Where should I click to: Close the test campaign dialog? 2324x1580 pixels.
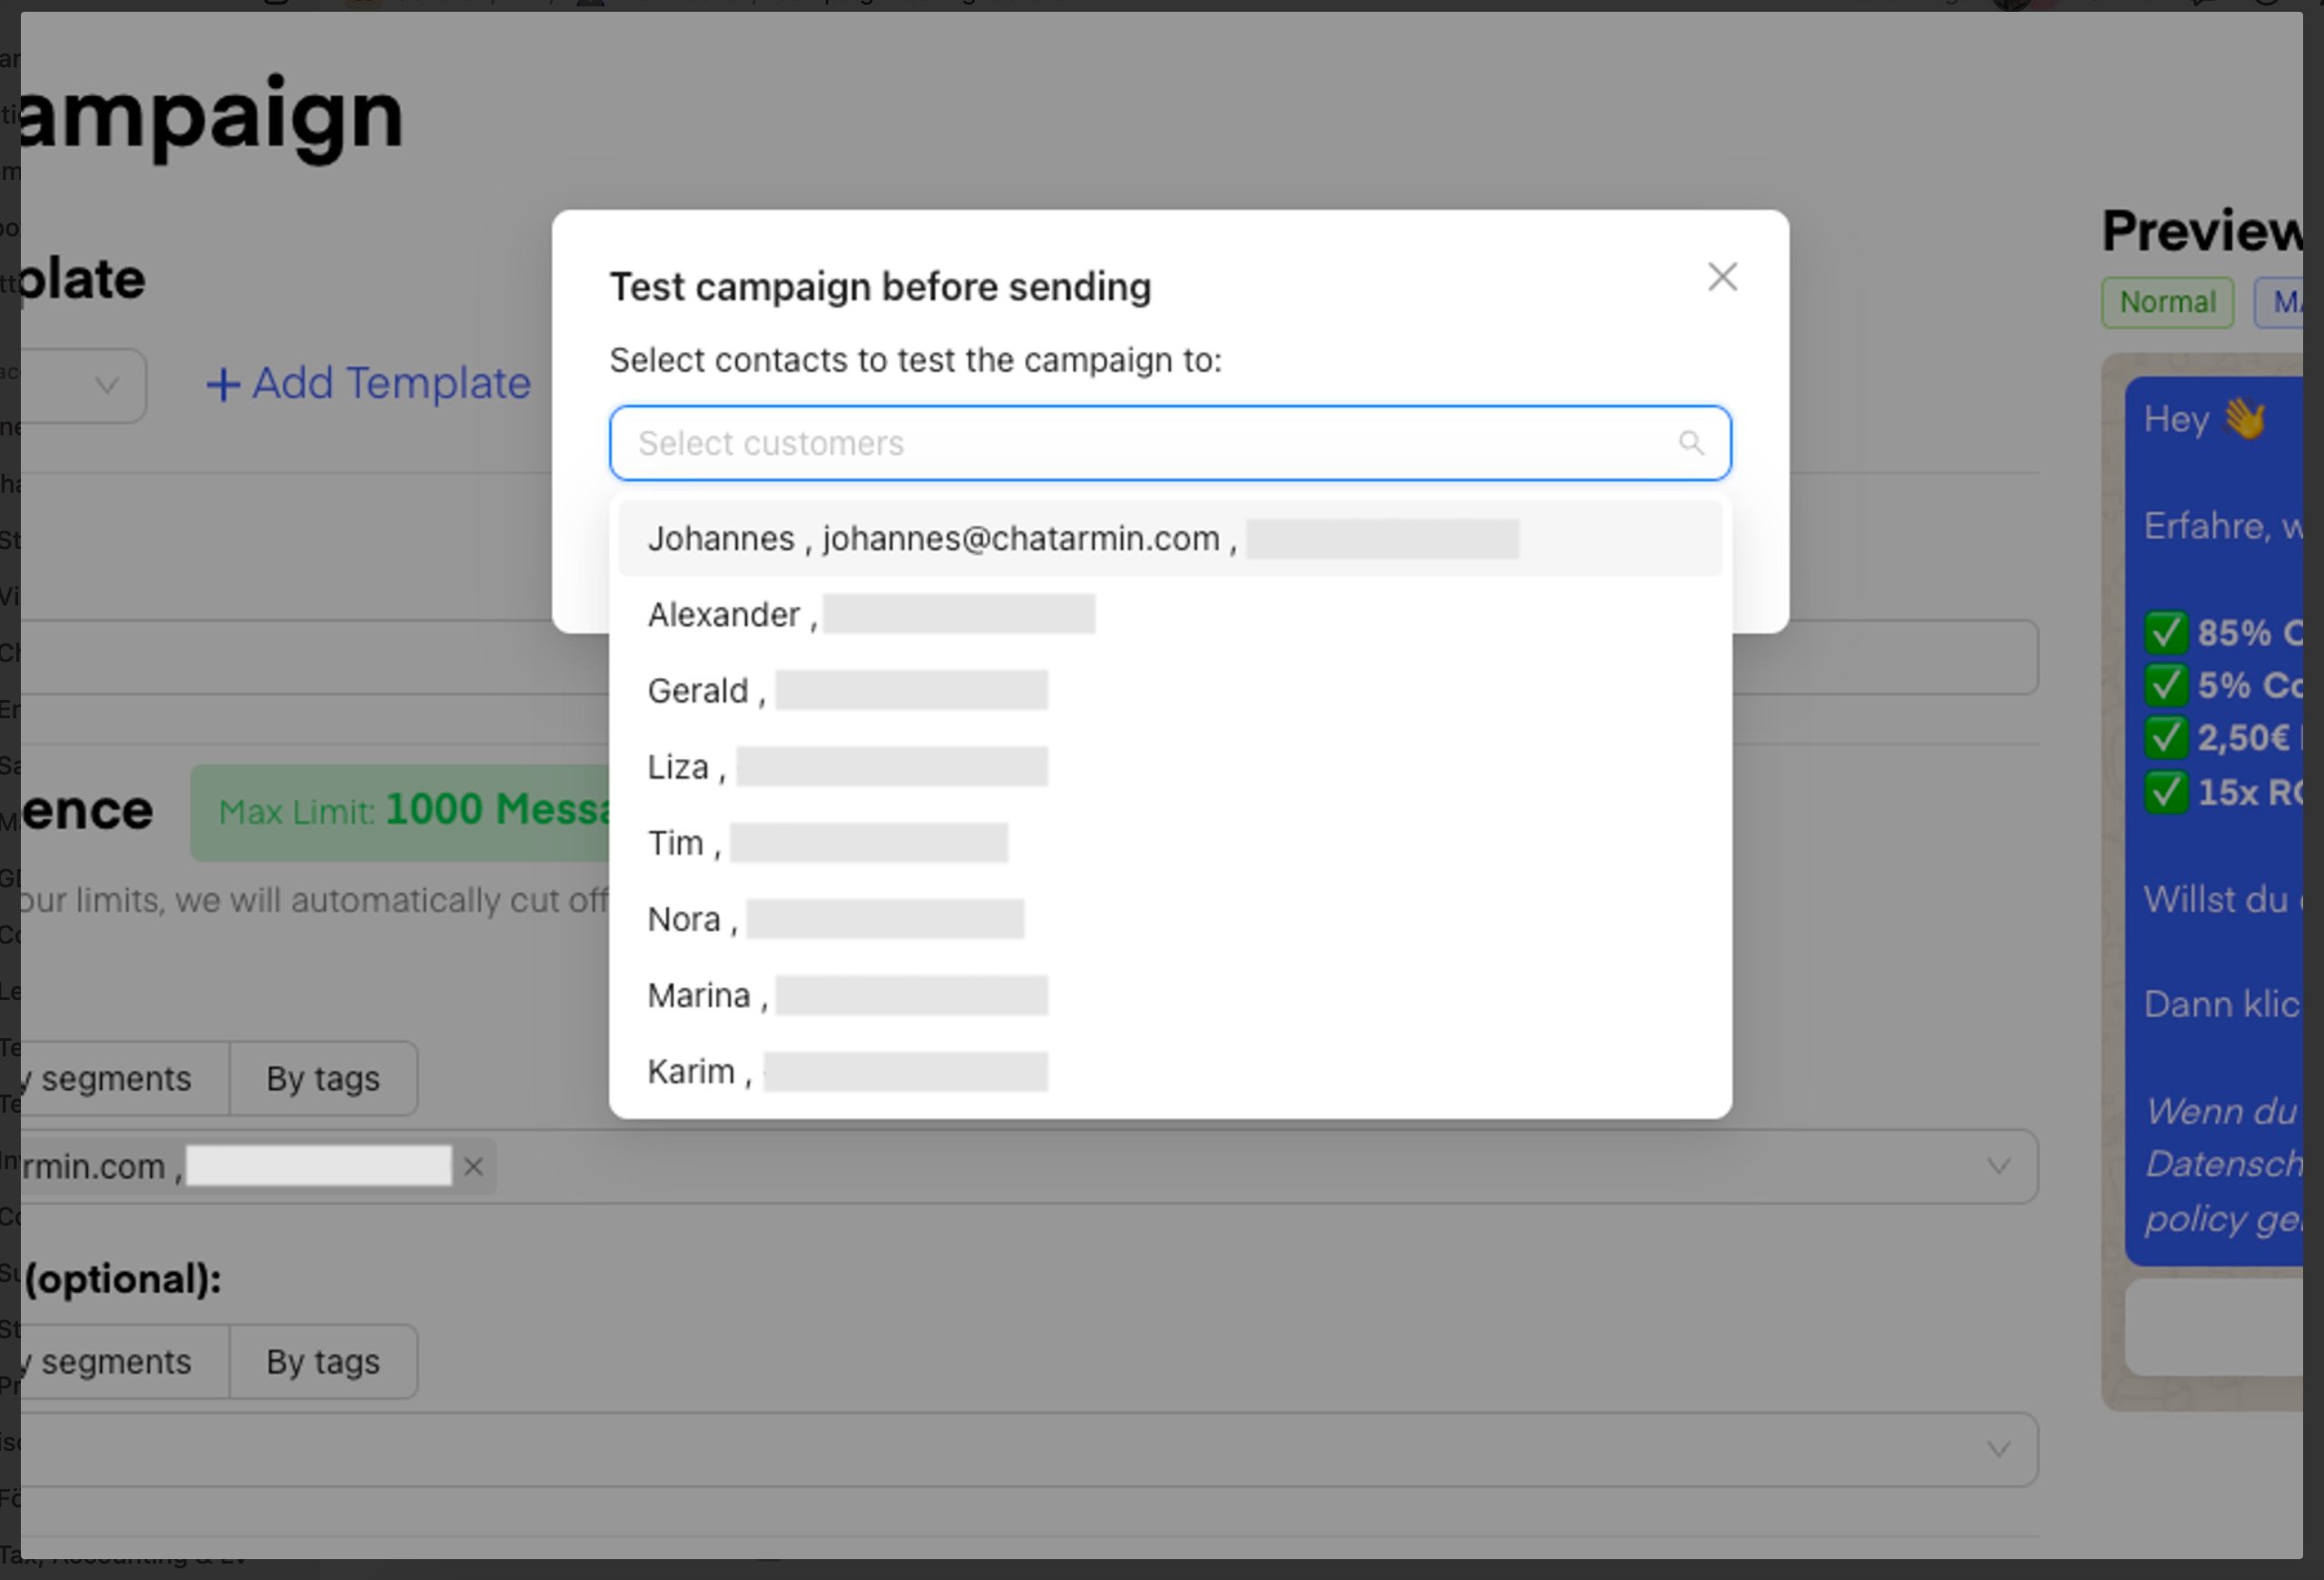(x=1721, y=277)
